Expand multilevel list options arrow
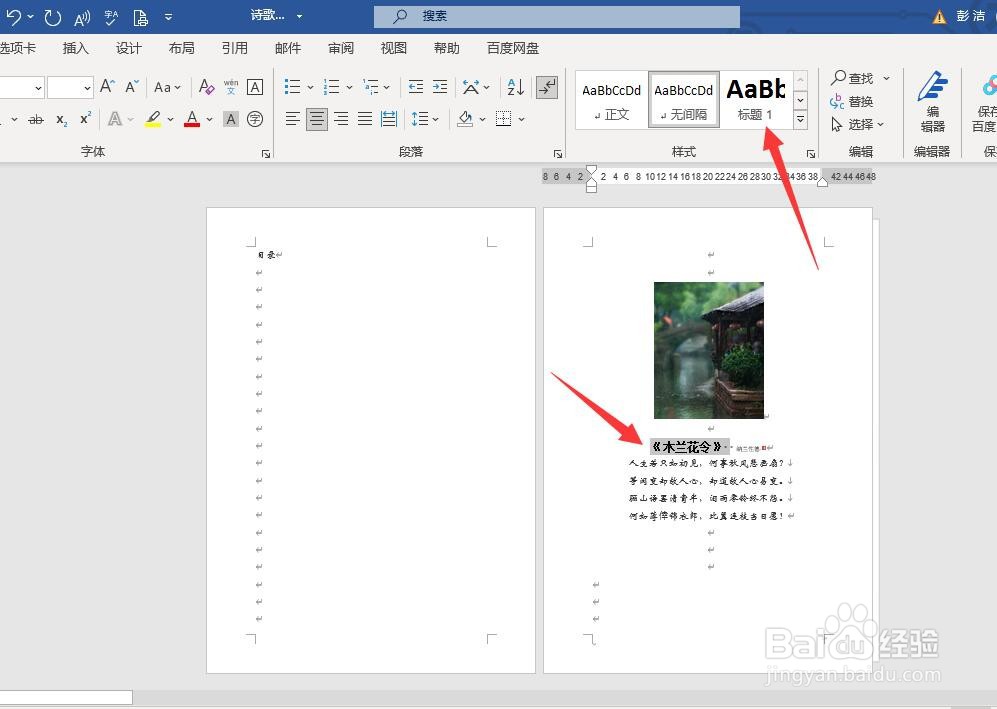The image size is (997, 709). (387, 87)
